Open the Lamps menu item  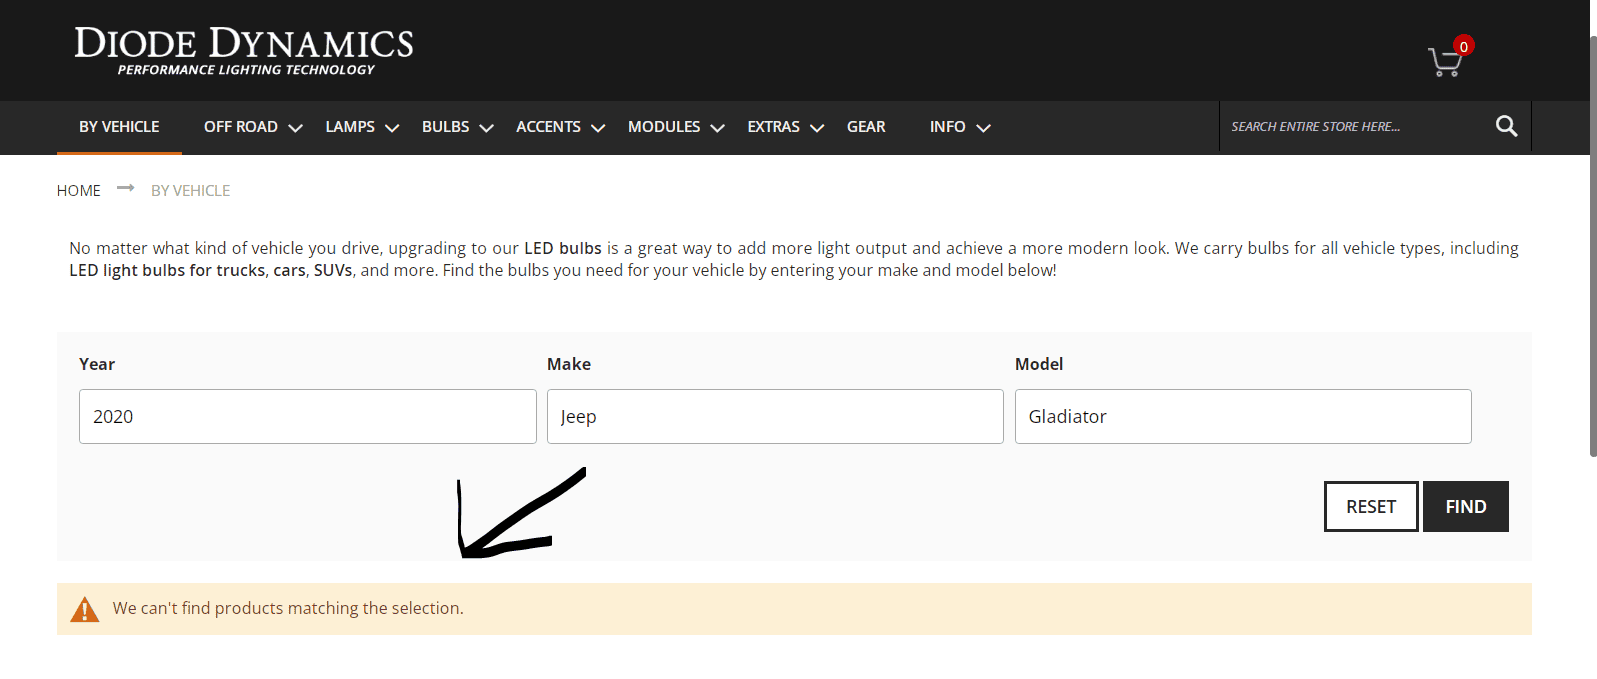tap(350, 127)
